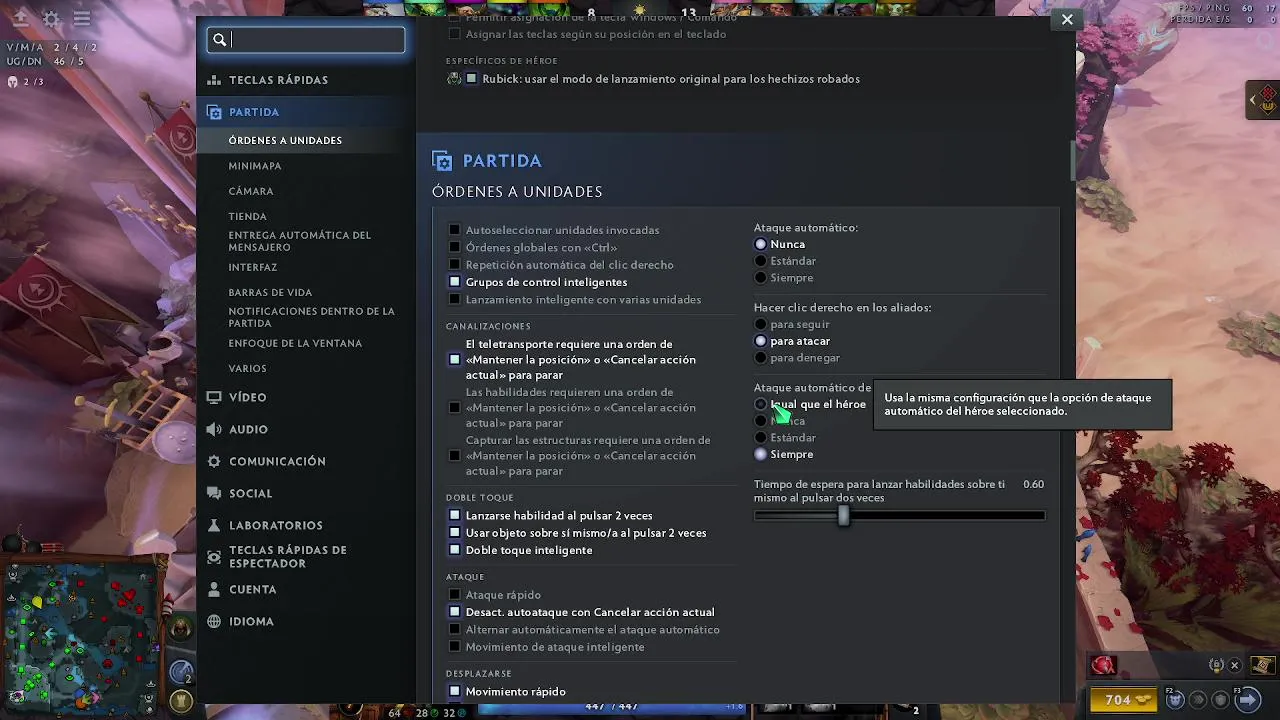The width and height of the screenshot is (1280, 720).
Task: Select 'para denegar' for right-click on allies
Action: point(761,358)
